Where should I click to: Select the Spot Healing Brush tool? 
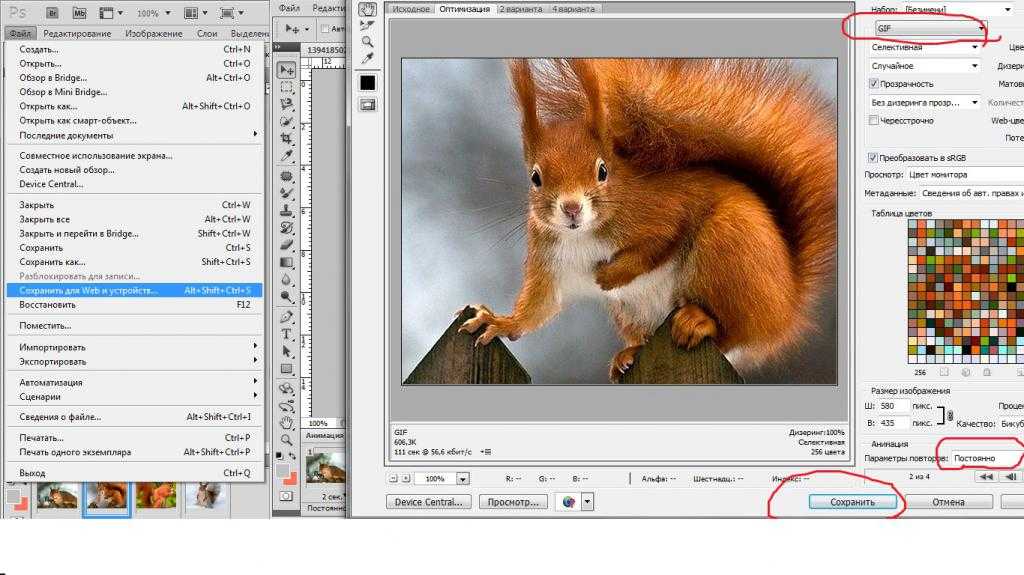click(287, 176)
